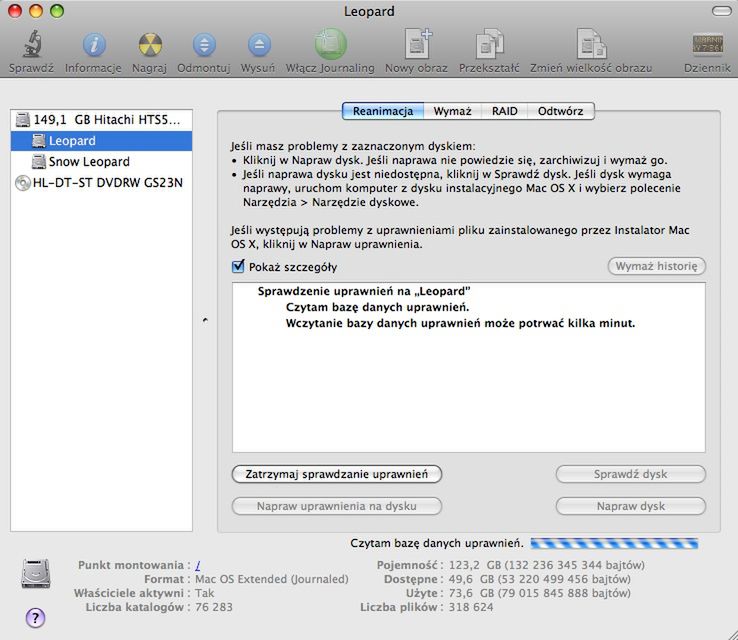738x640 pixels.
Task: Select the 149,1 GB Hitachi disk in the sidebar
Action: point(101,120)
